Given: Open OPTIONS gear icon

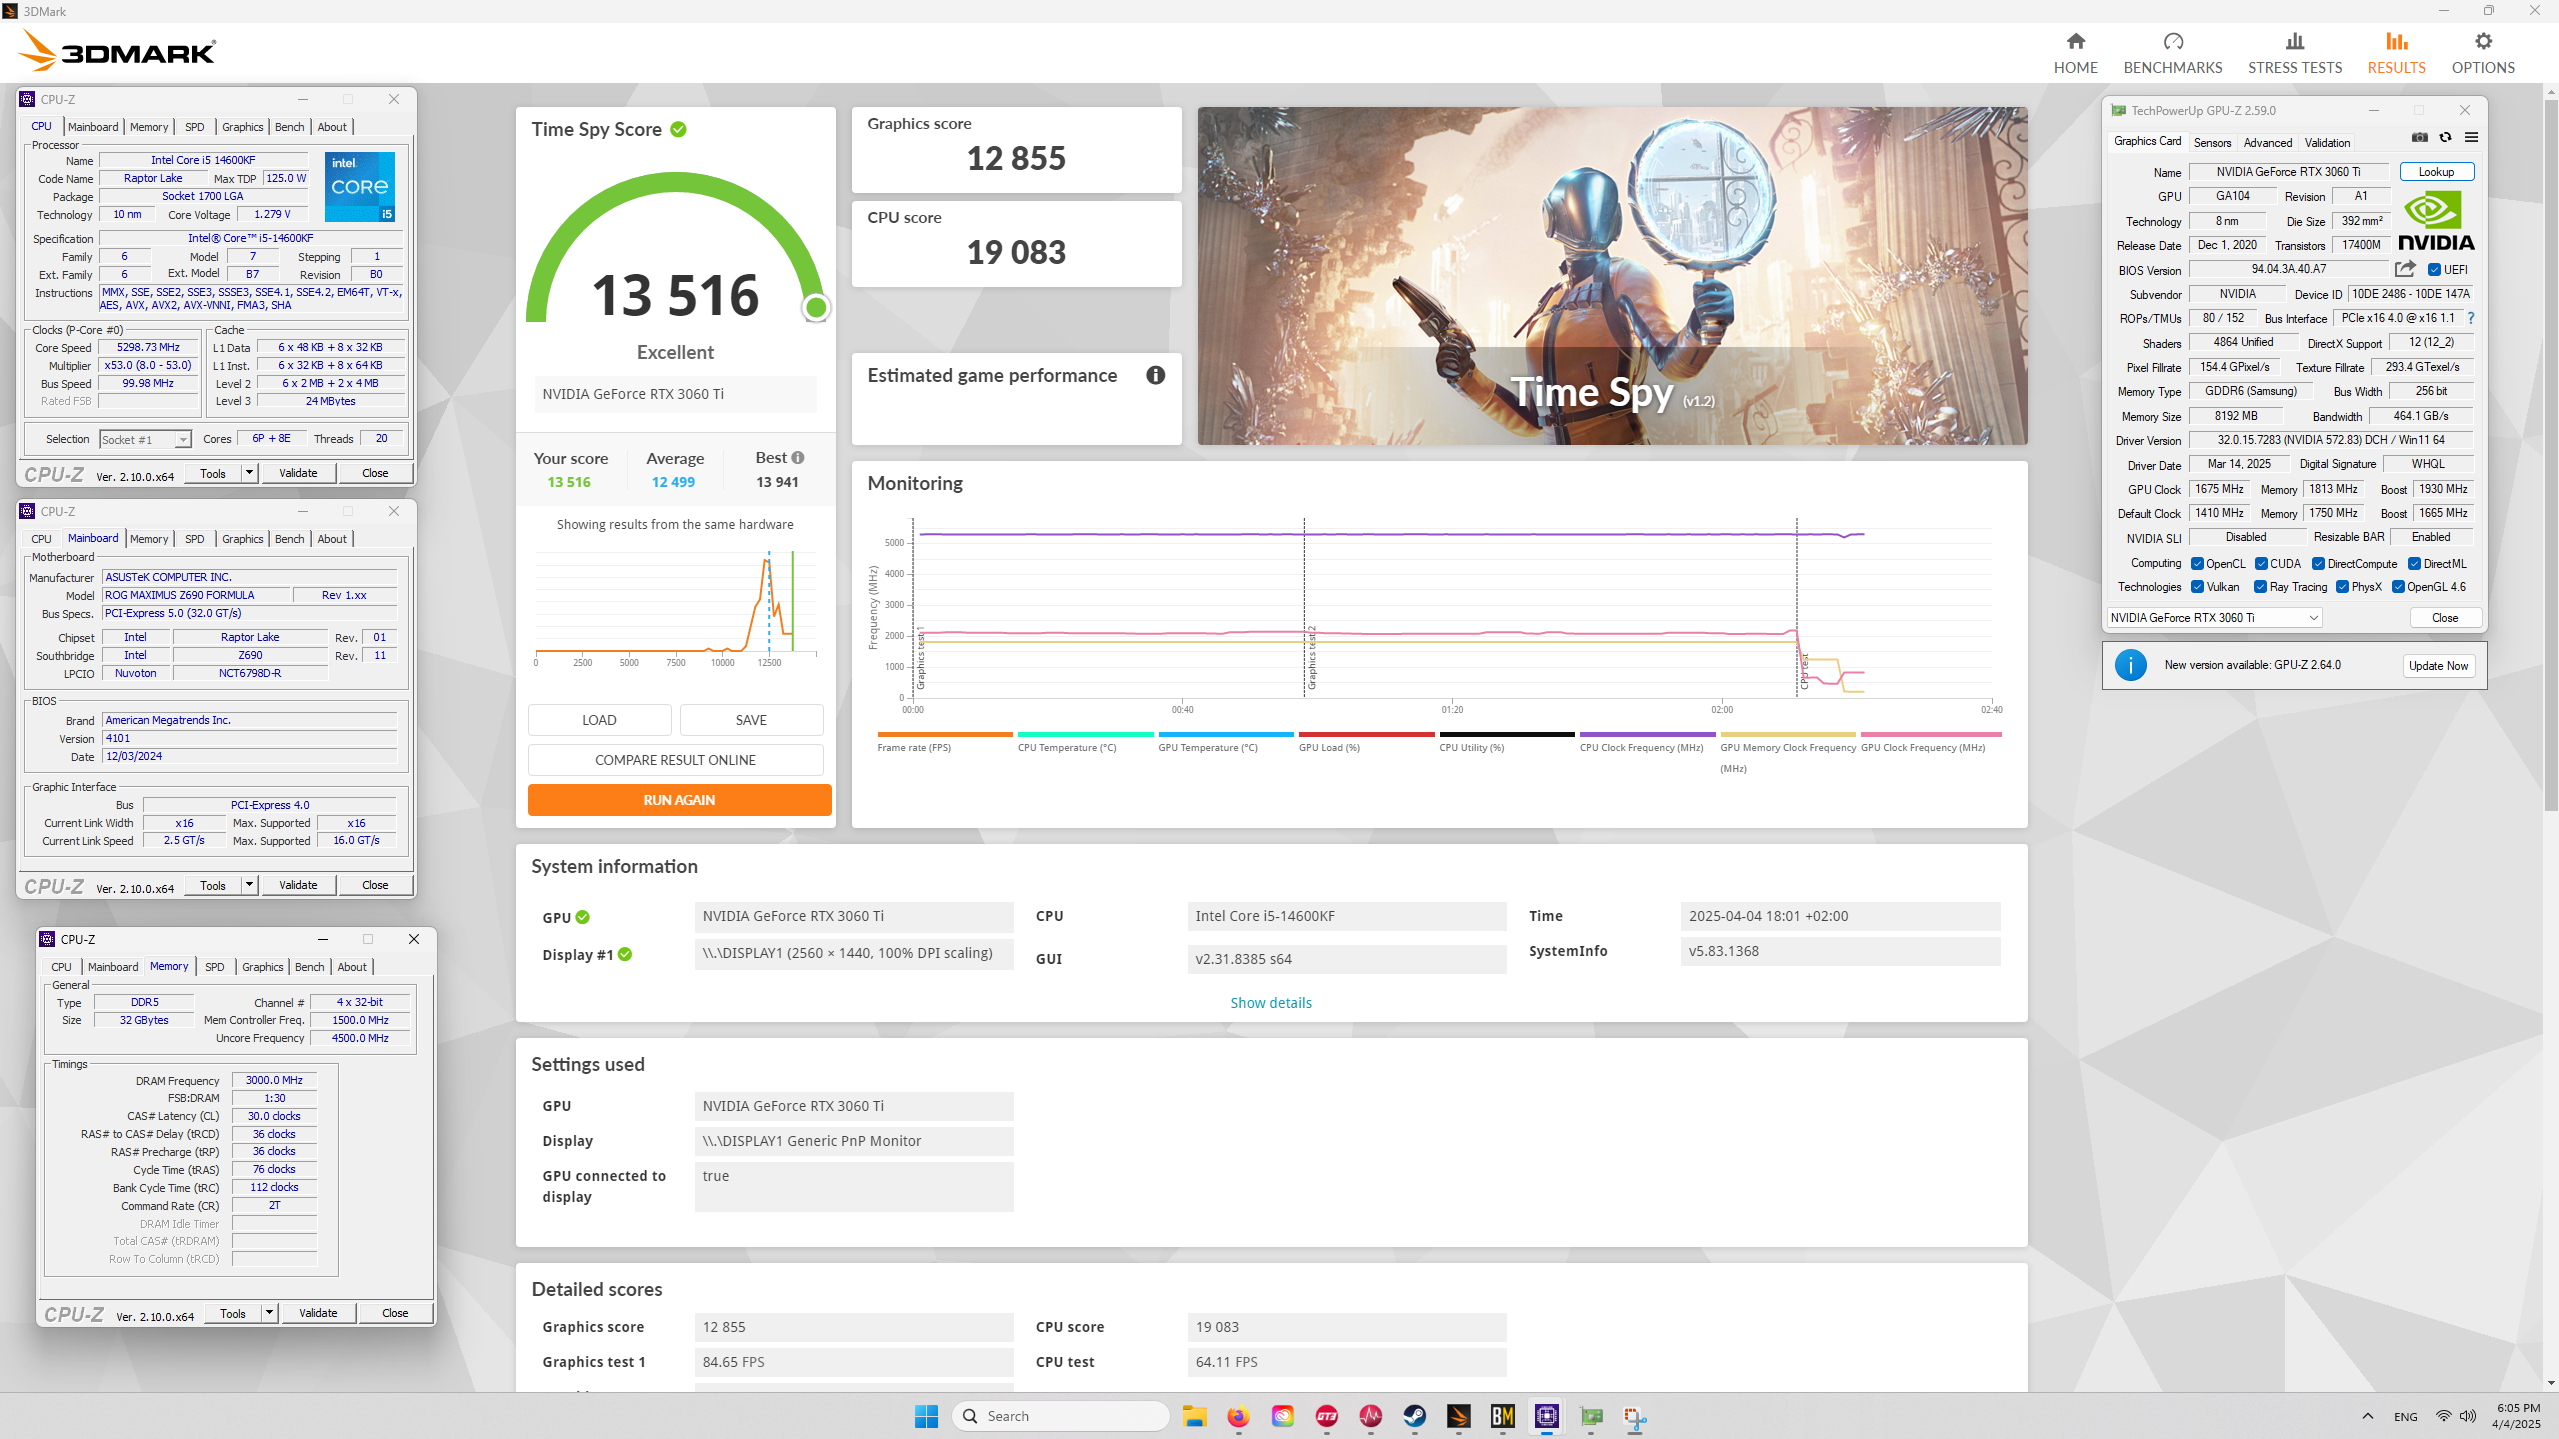Looking at the screenshot, I should click(x=2483, y=41).
